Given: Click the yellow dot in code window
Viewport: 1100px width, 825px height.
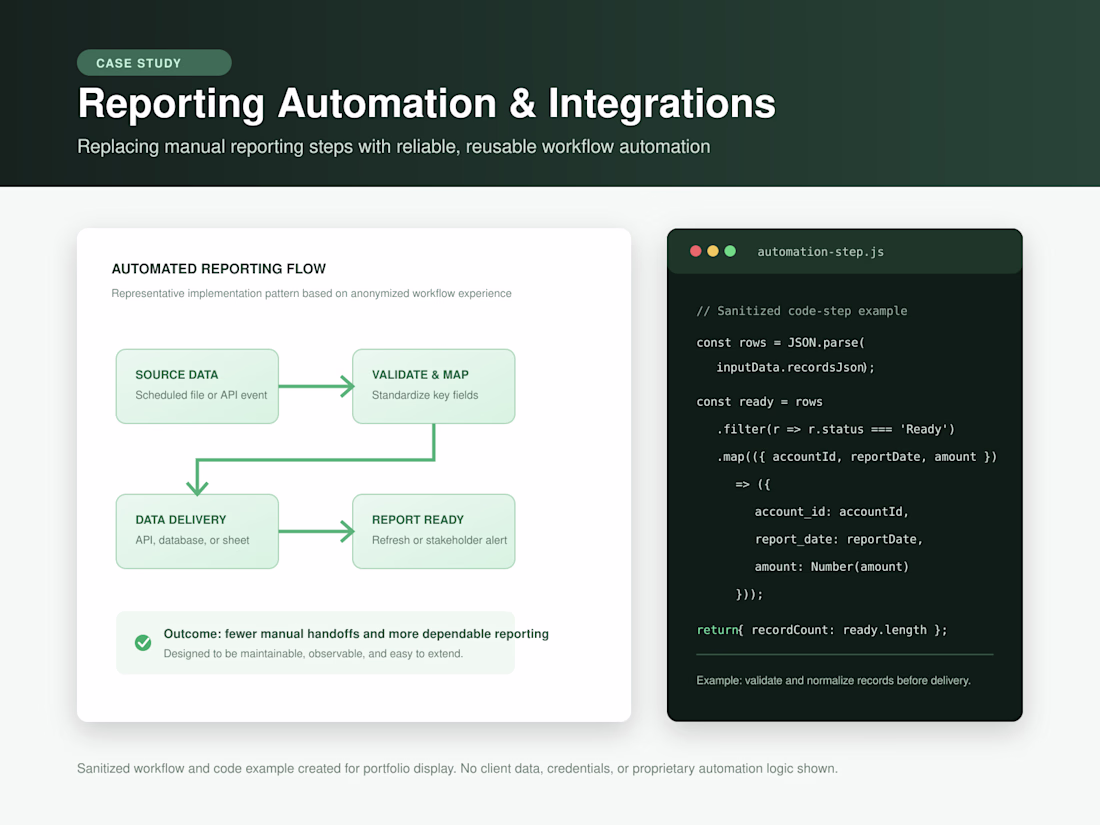Looking at the screenshot, I should click(x=713, y=251).
